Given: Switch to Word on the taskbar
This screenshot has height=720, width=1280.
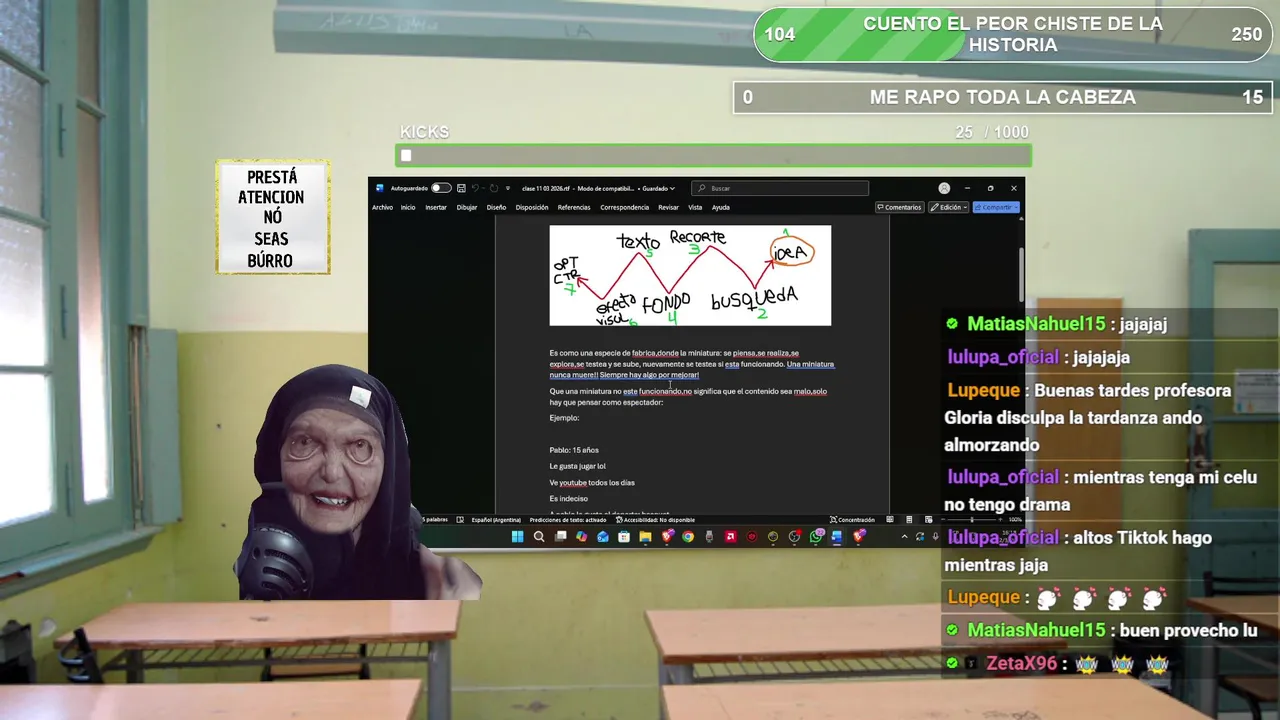Looking at the screenshot, I should [837, 537].
